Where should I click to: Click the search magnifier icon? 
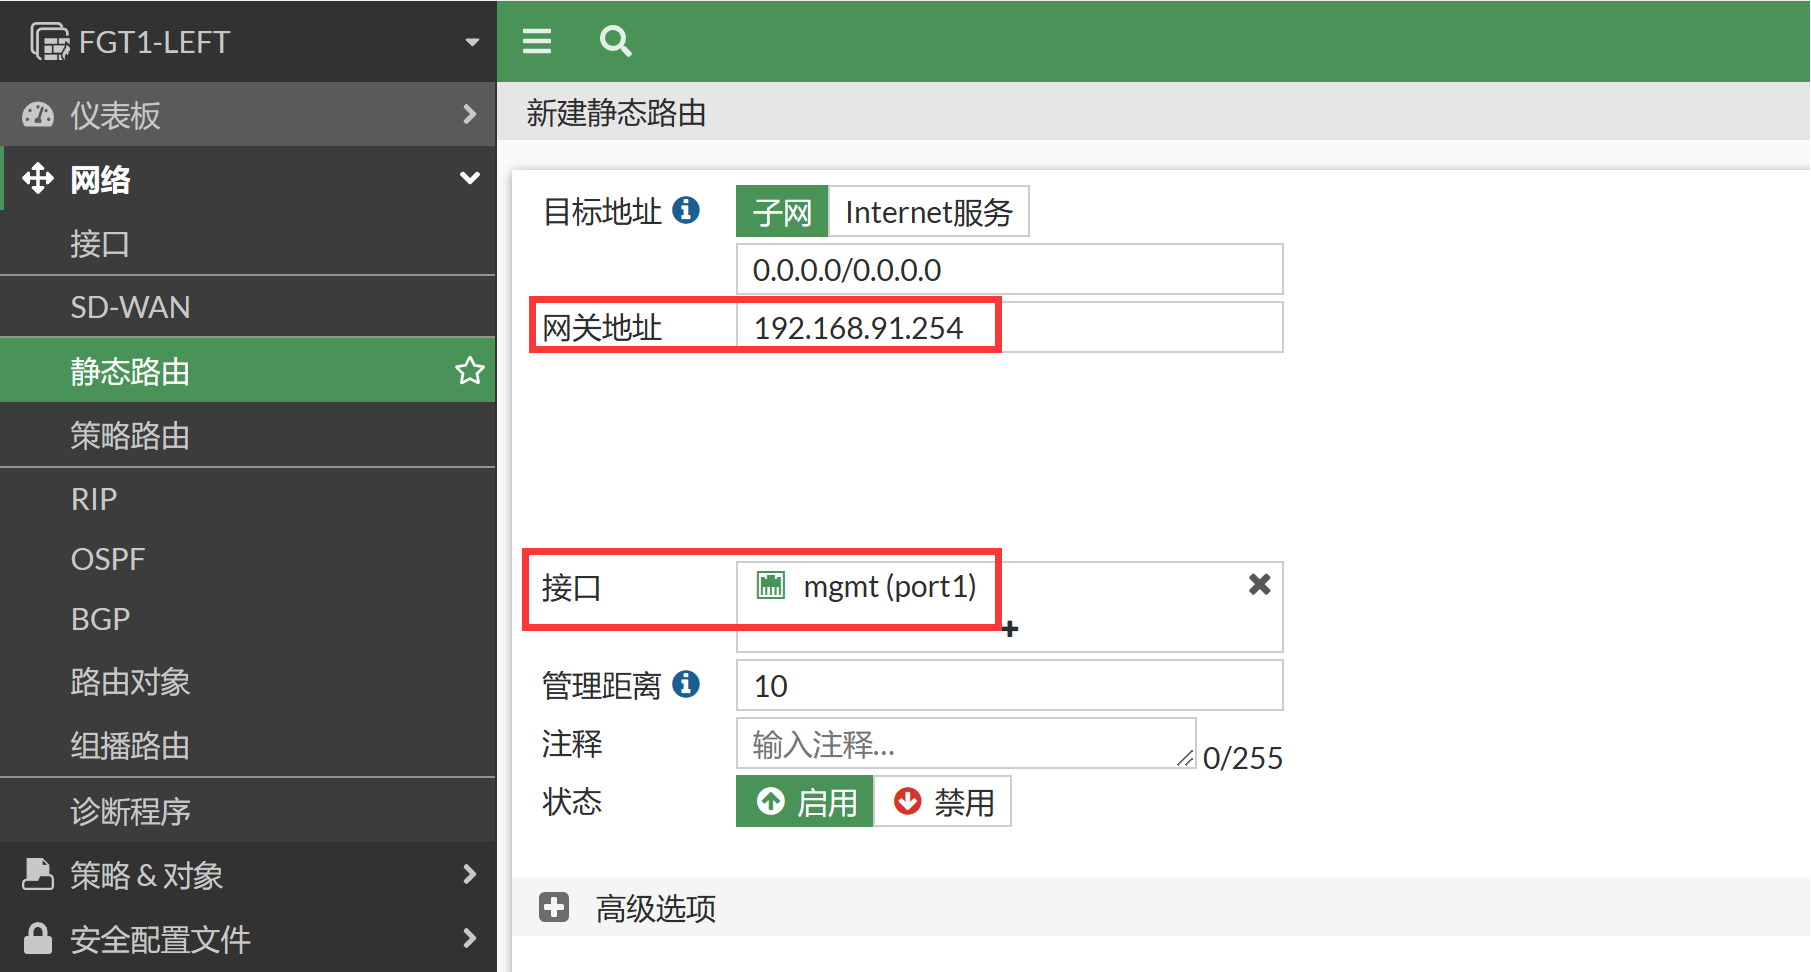pyautogui.click(x=615, y=41)
